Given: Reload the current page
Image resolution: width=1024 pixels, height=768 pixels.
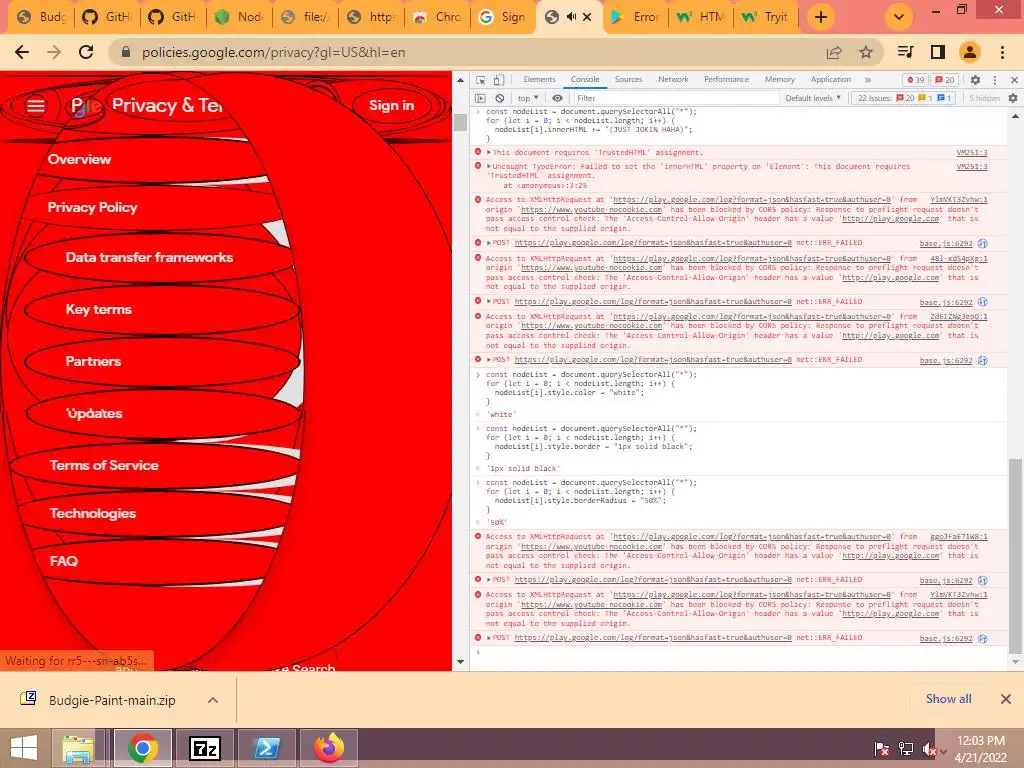Looking at the screenshot, I should click(x=86, y=52).
